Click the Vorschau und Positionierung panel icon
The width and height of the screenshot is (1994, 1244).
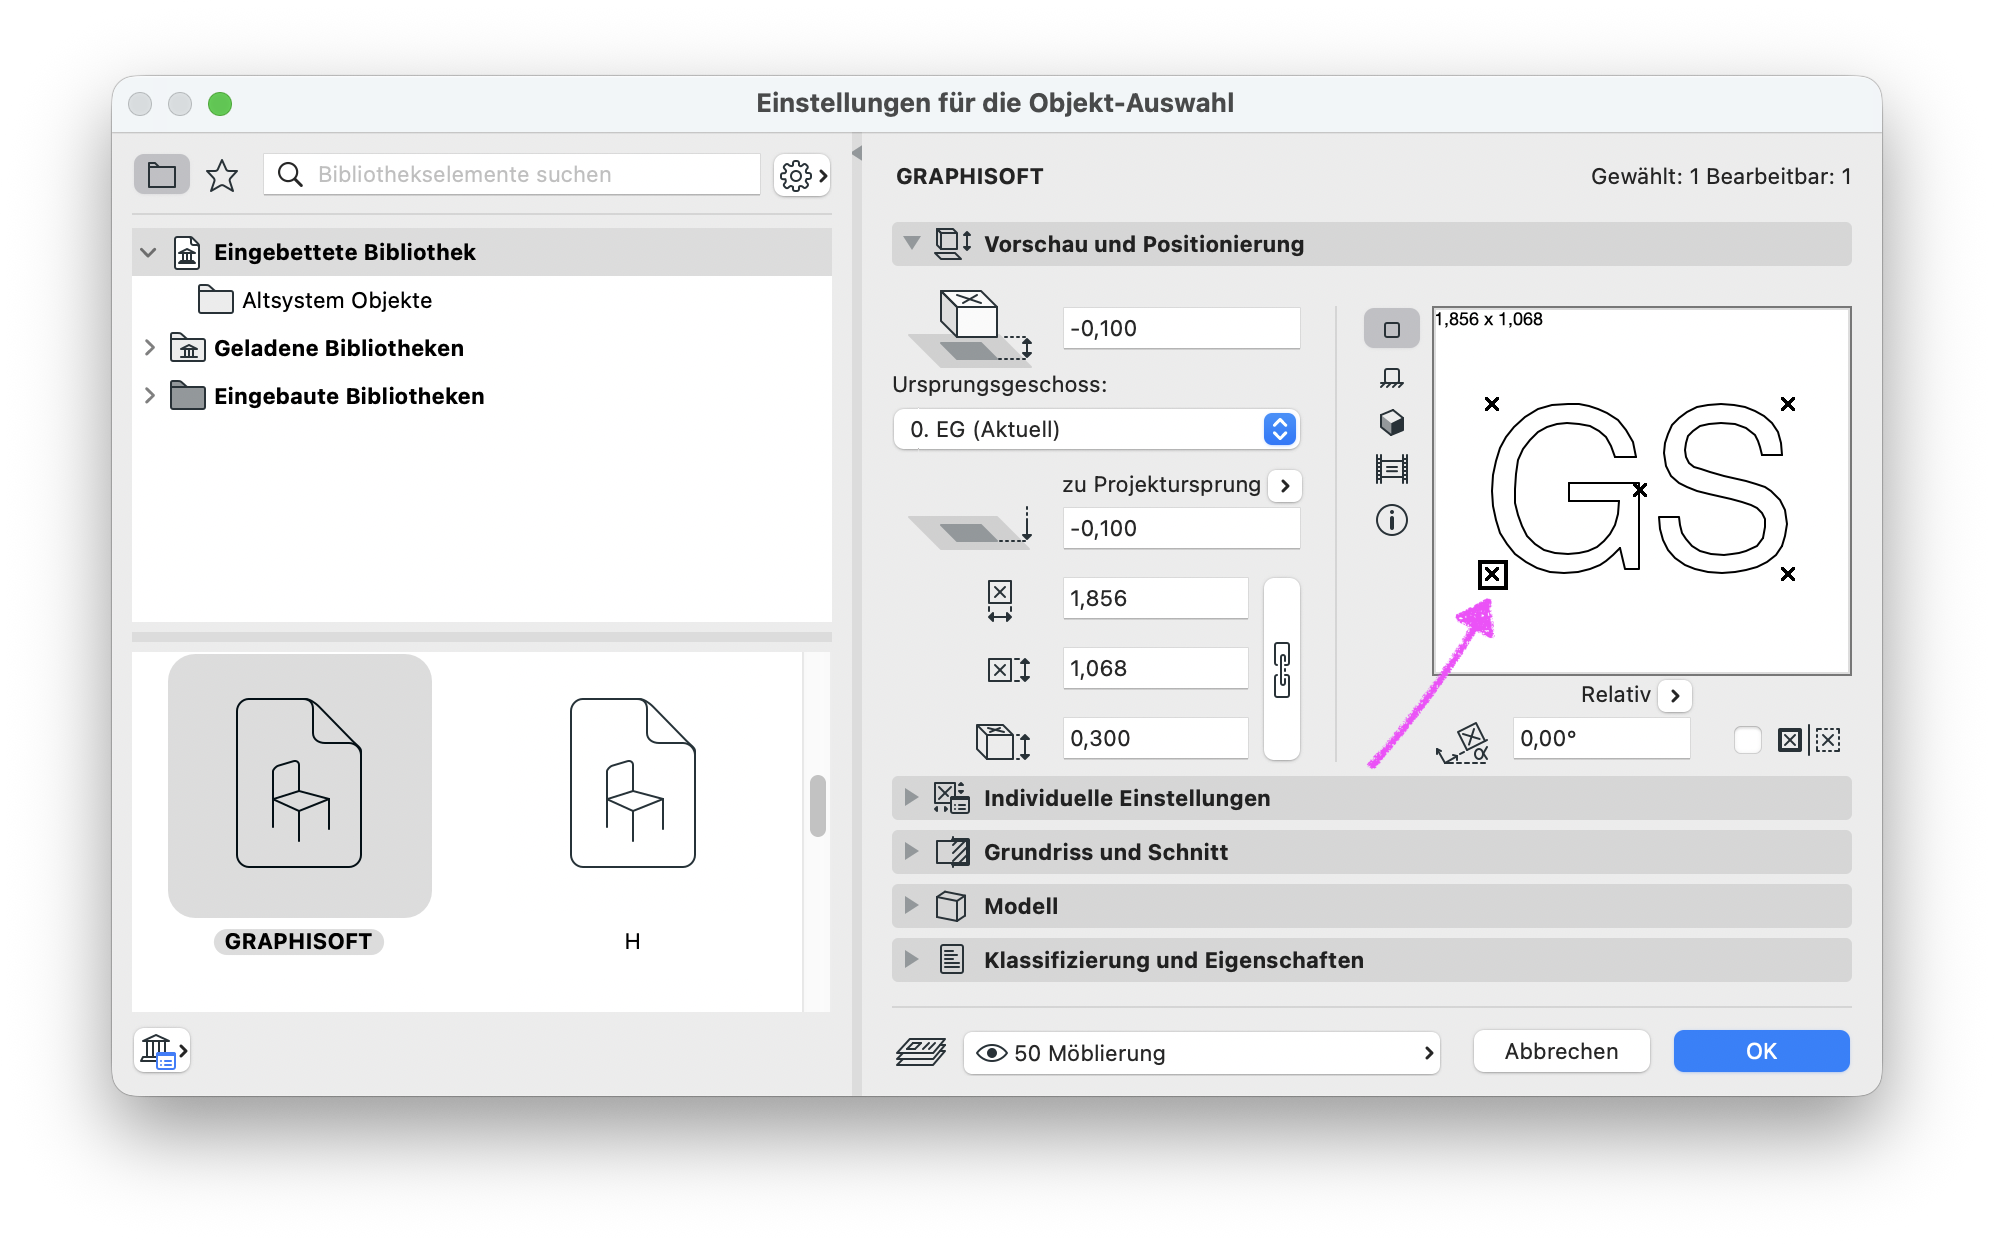(x=952, y=243)
